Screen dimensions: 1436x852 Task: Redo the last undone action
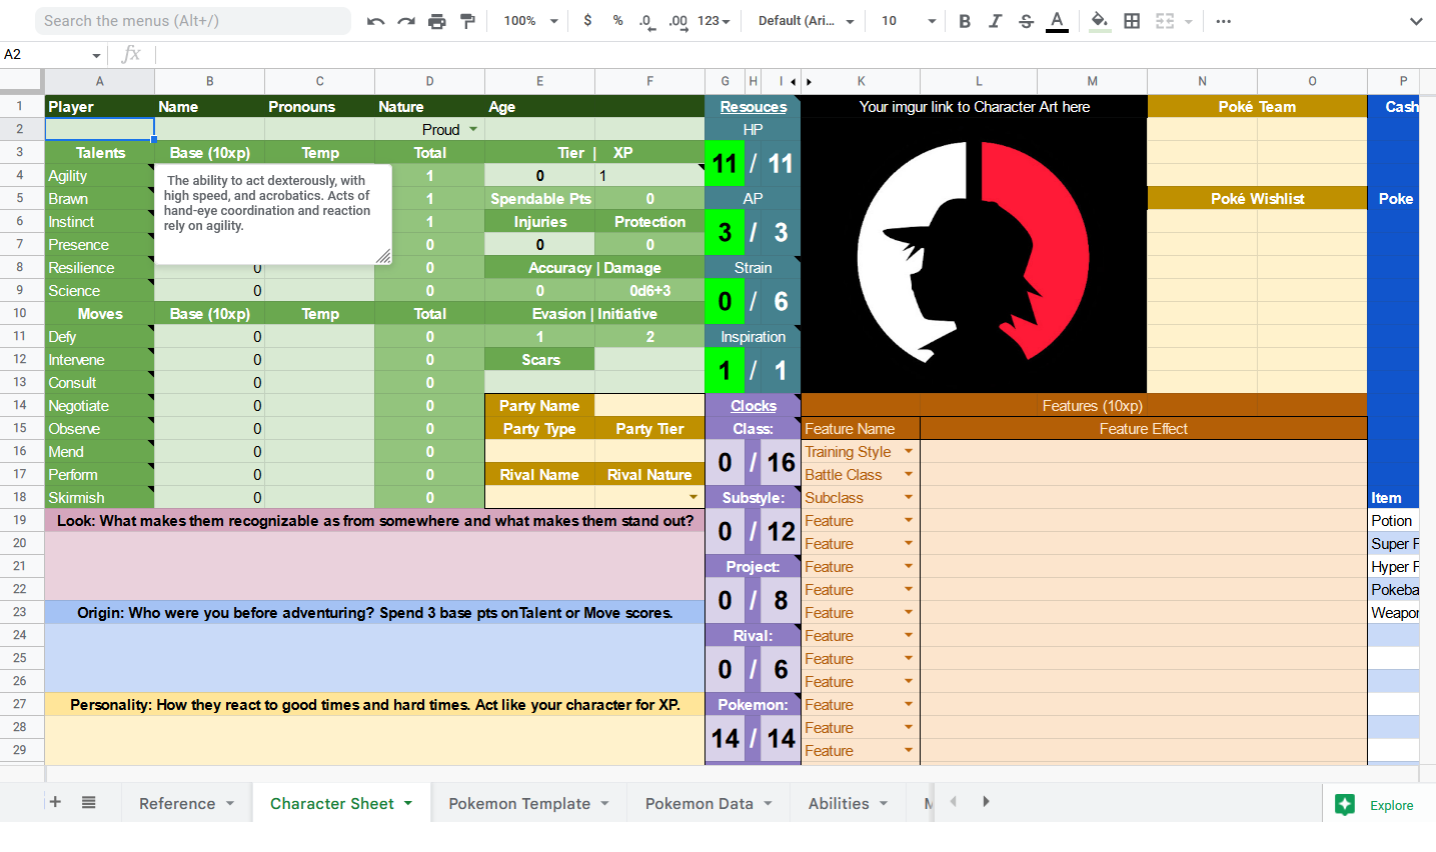[406, 21]
